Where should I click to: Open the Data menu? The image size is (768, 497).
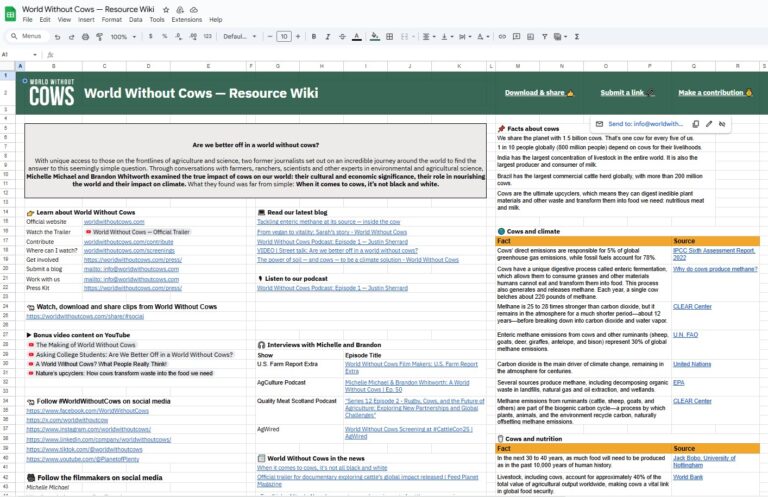[x=136, y=20]
